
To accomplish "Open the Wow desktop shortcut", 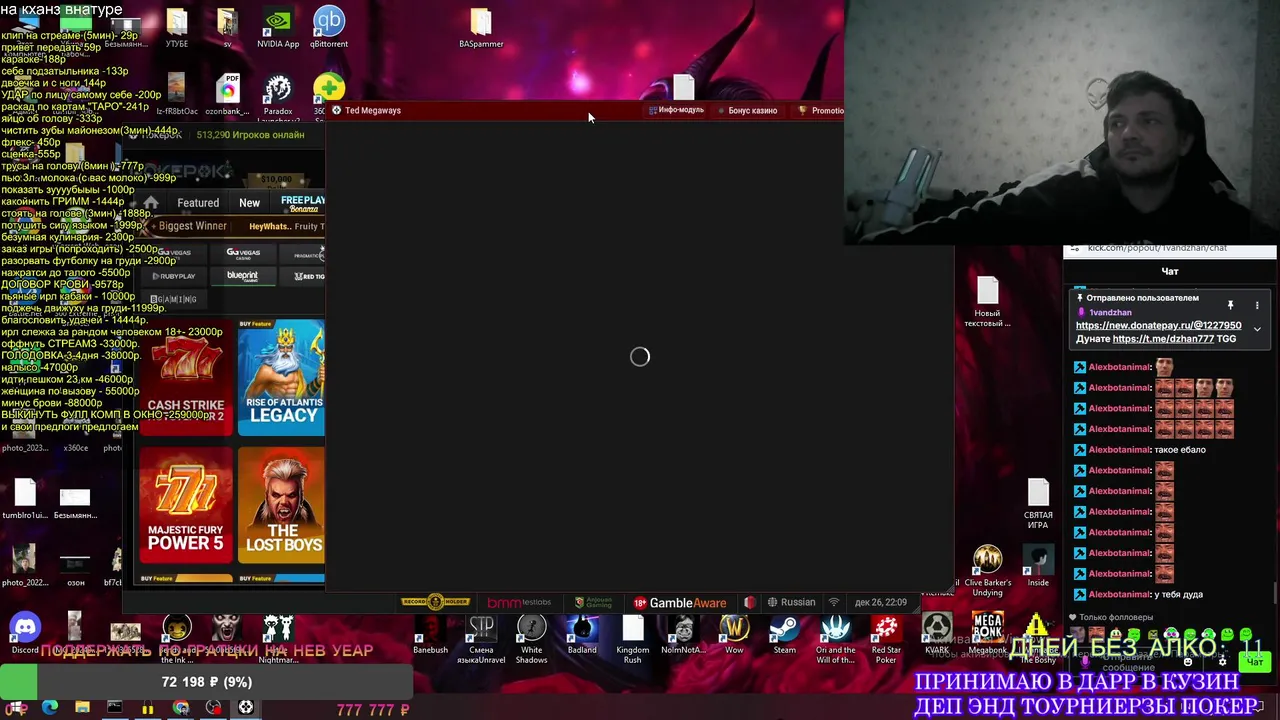I will [734, 634].
